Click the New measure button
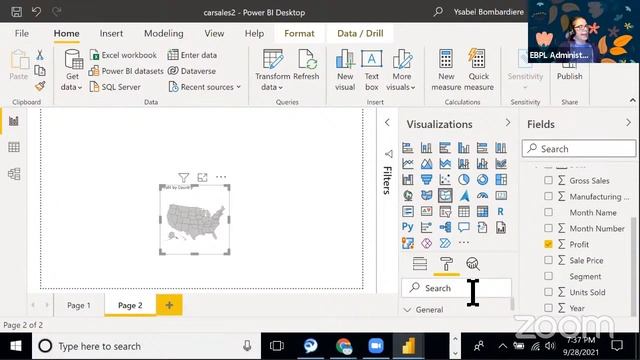The image size is (640, 360). click(446, 70)
